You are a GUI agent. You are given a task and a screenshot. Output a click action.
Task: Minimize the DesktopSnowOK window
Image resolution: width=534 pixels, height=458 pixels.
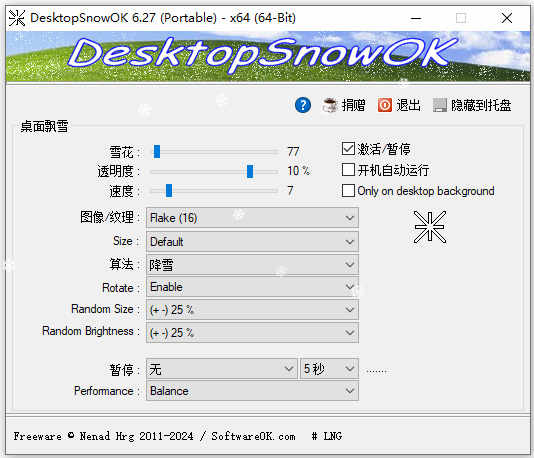[416, 18]
